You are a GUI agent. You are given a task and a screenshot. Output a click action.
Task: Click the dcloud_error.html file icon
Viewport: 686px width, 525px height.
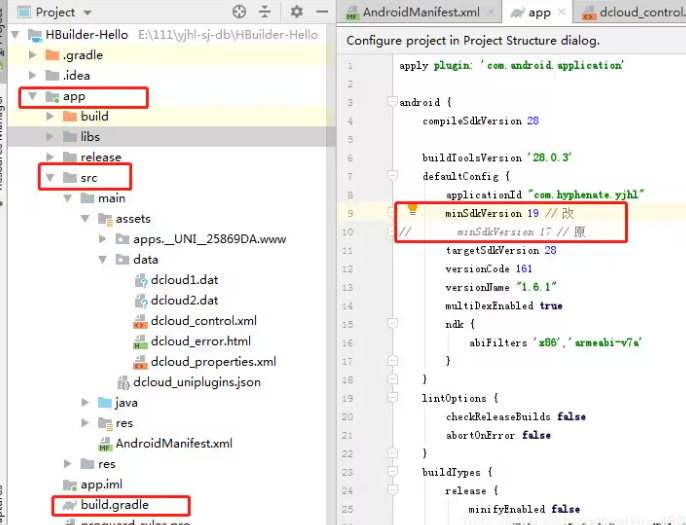point(140,342)
